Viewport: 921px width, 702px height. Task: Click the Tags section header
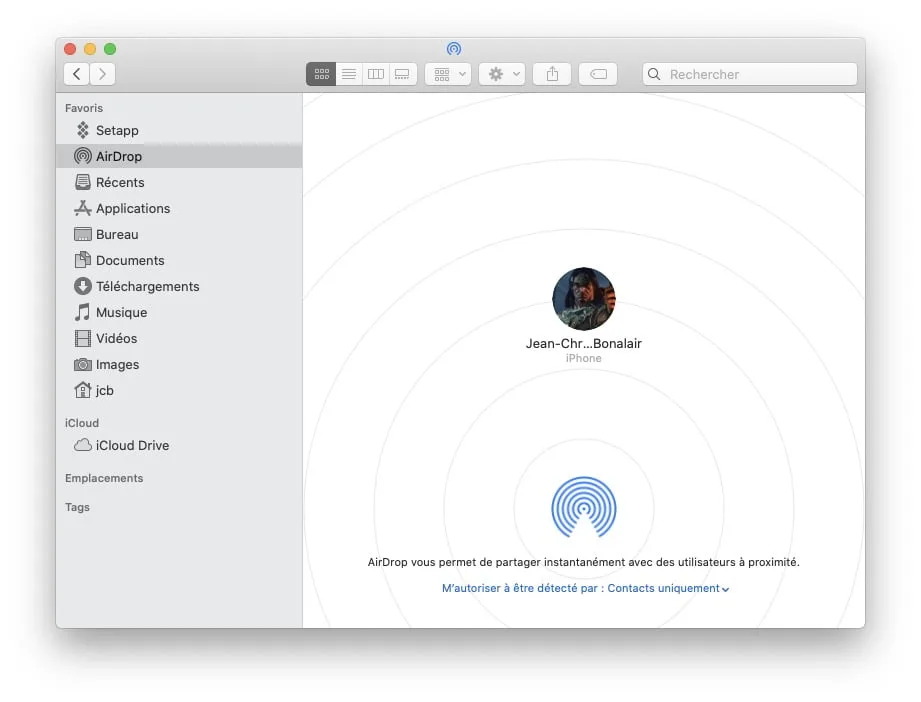[x=78, y=507]
